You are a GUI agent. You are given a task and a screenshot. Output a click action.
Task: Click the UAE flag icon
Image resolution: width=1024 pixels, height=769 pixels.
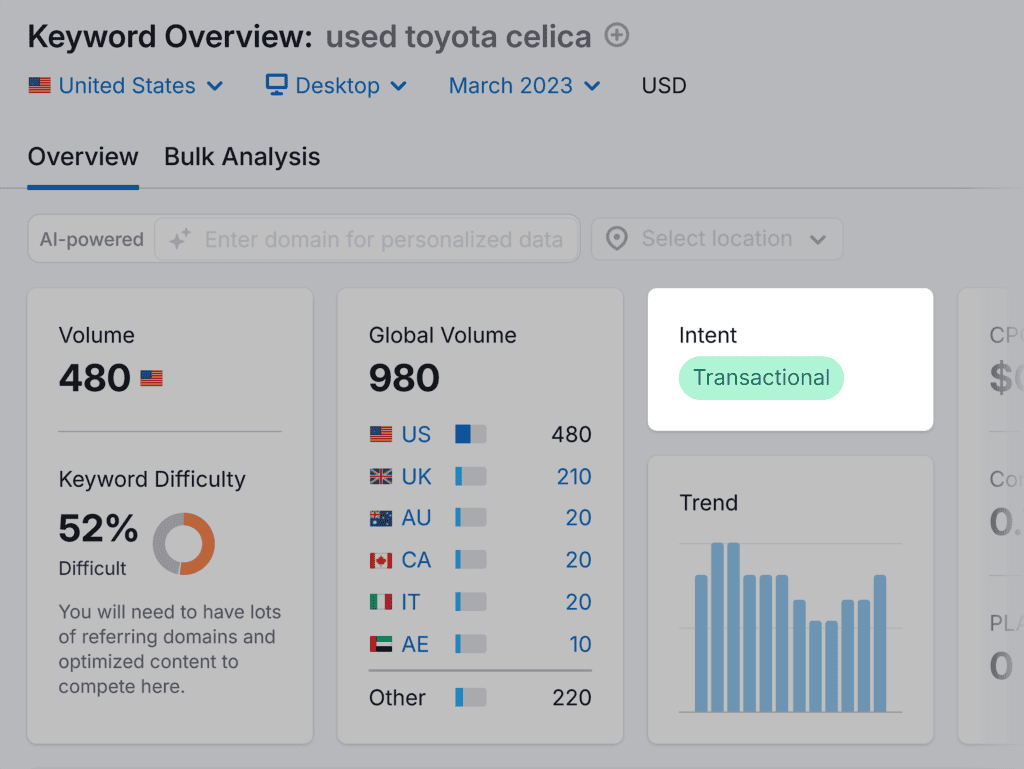(381, 645)
